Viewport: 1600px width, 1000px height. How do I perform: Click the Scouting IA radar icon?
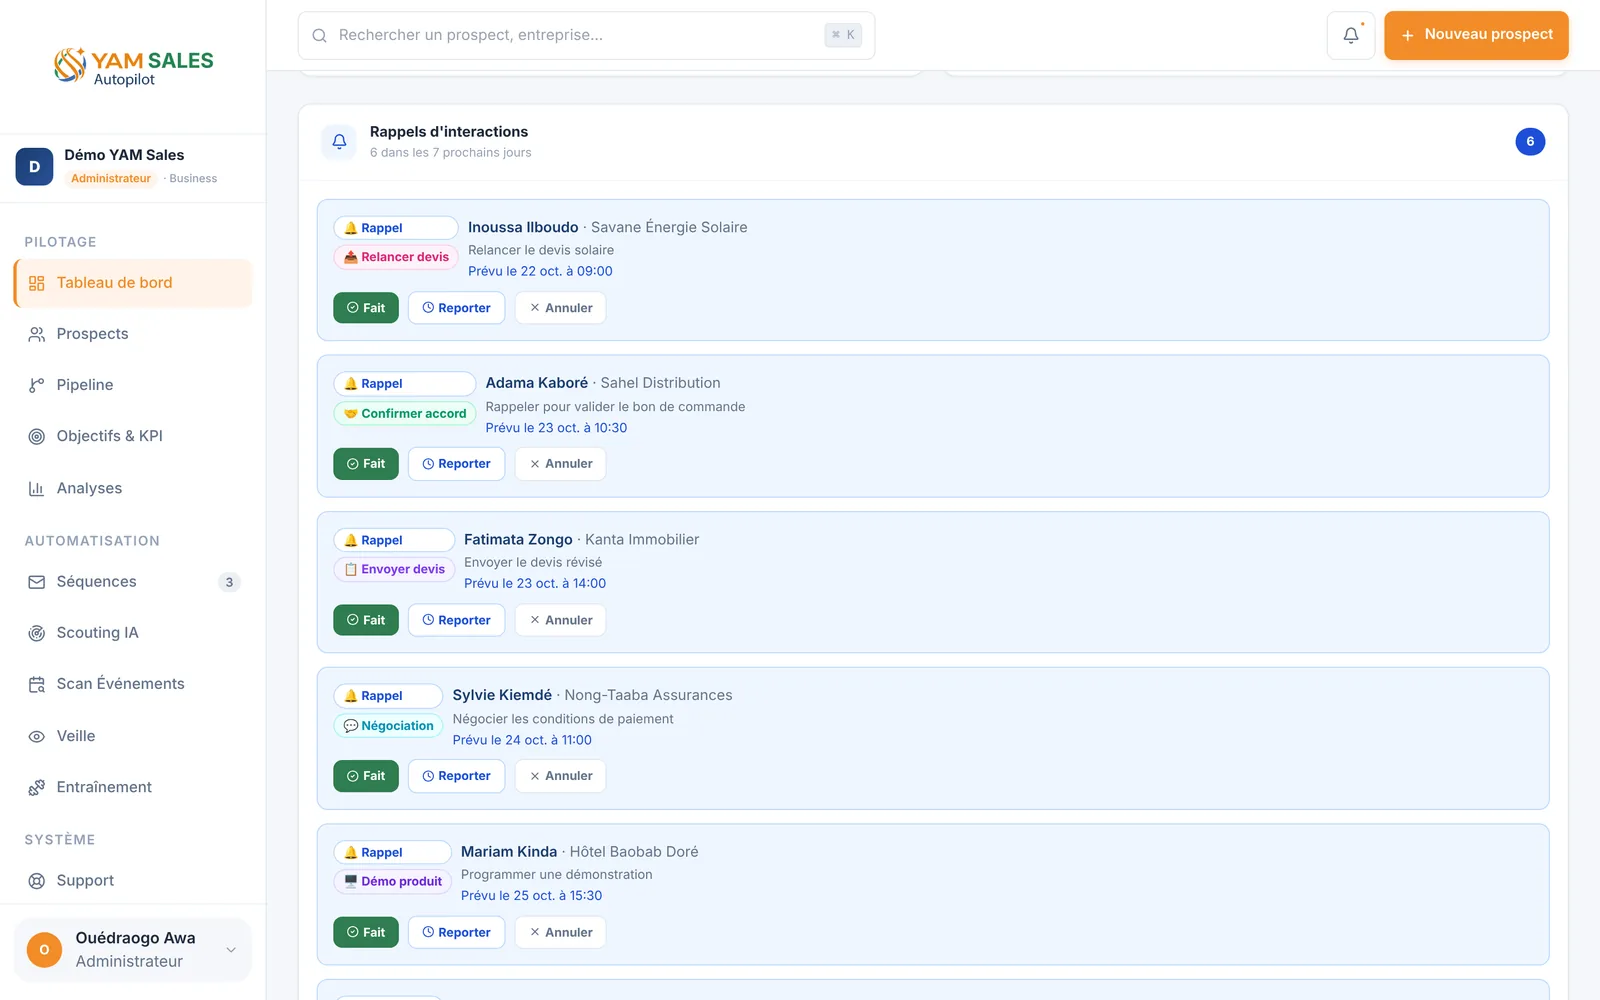point(37,633)
